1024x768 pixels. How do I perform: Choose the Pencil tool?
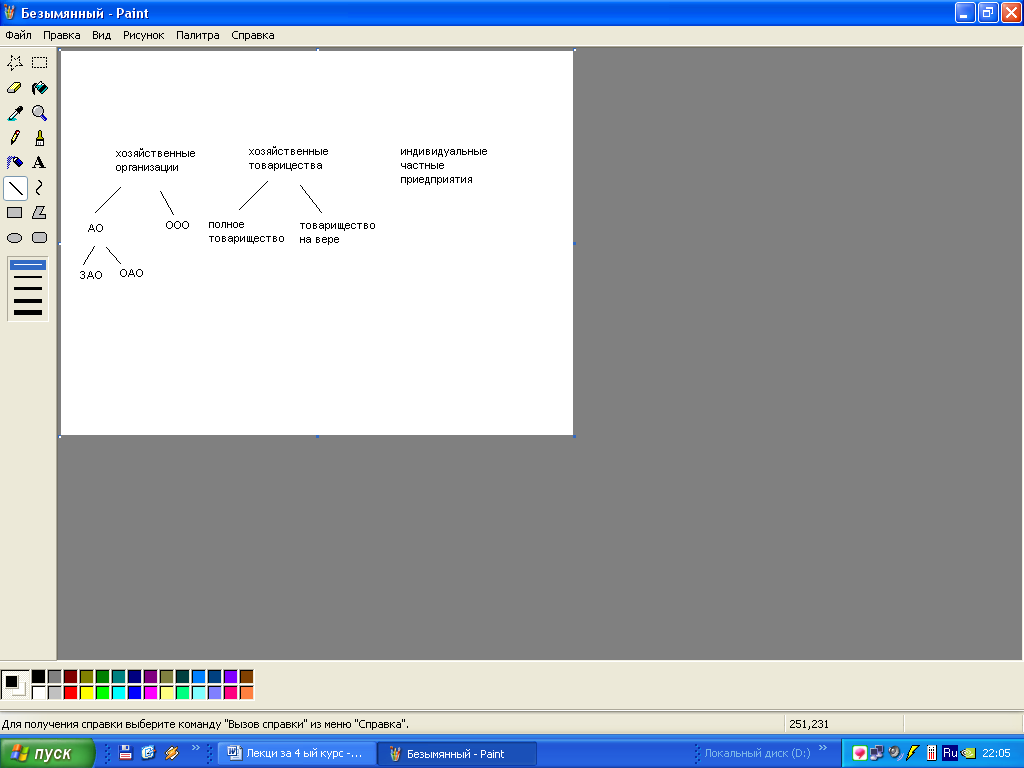click(15, 138)
